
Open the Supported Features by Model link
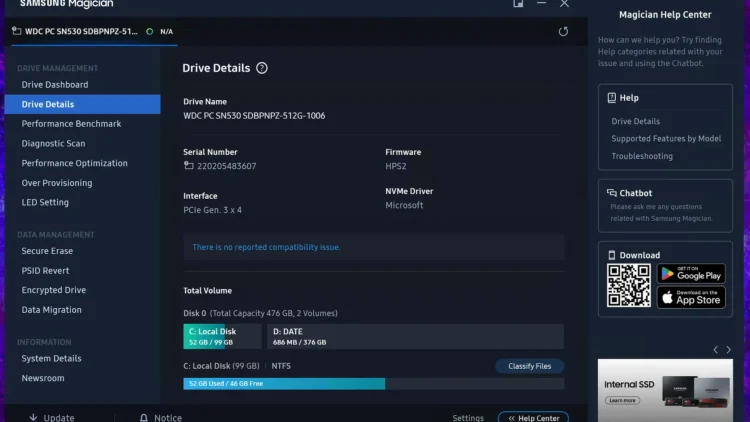point(666,139)
